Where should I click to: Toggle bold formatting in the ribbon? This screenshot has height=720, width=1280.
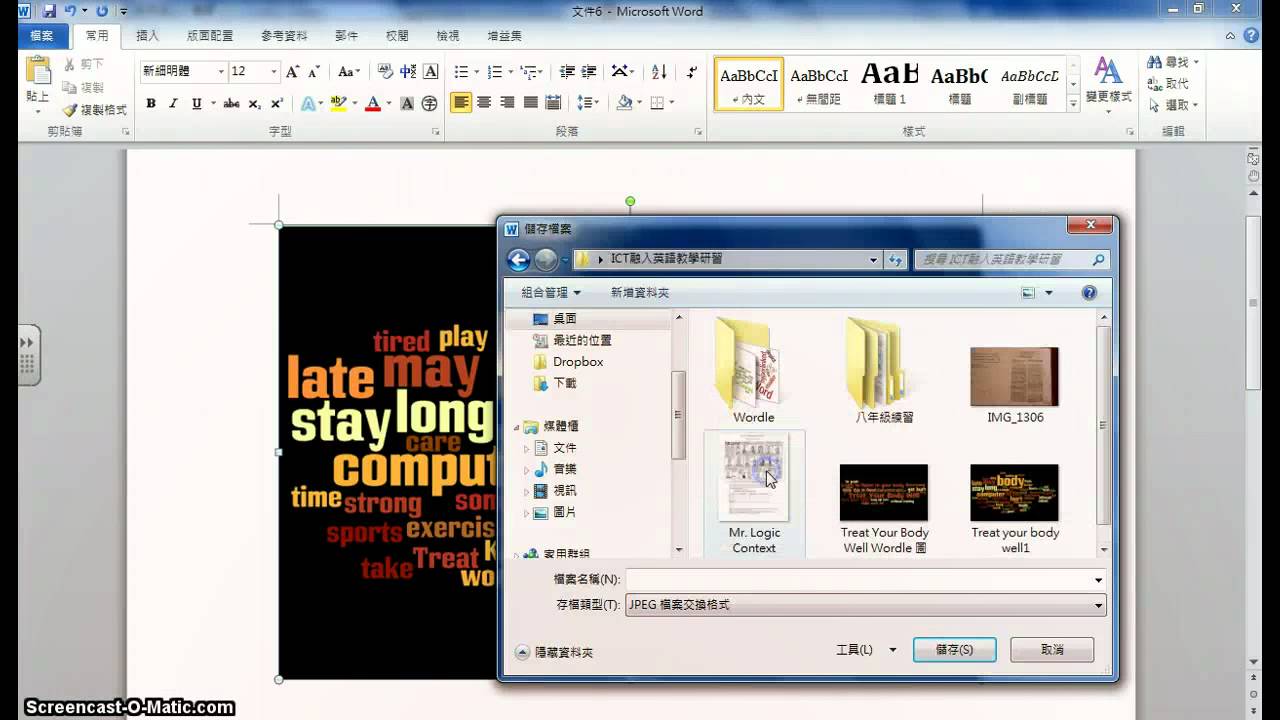click(151, 103)
